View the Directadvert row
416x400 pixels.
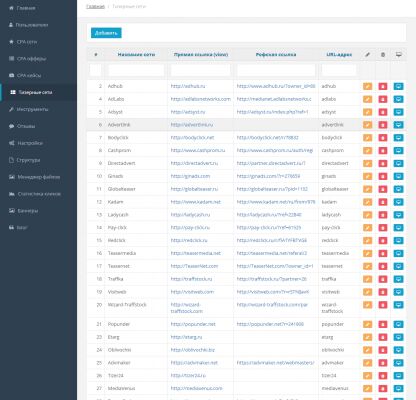[398, 163]
